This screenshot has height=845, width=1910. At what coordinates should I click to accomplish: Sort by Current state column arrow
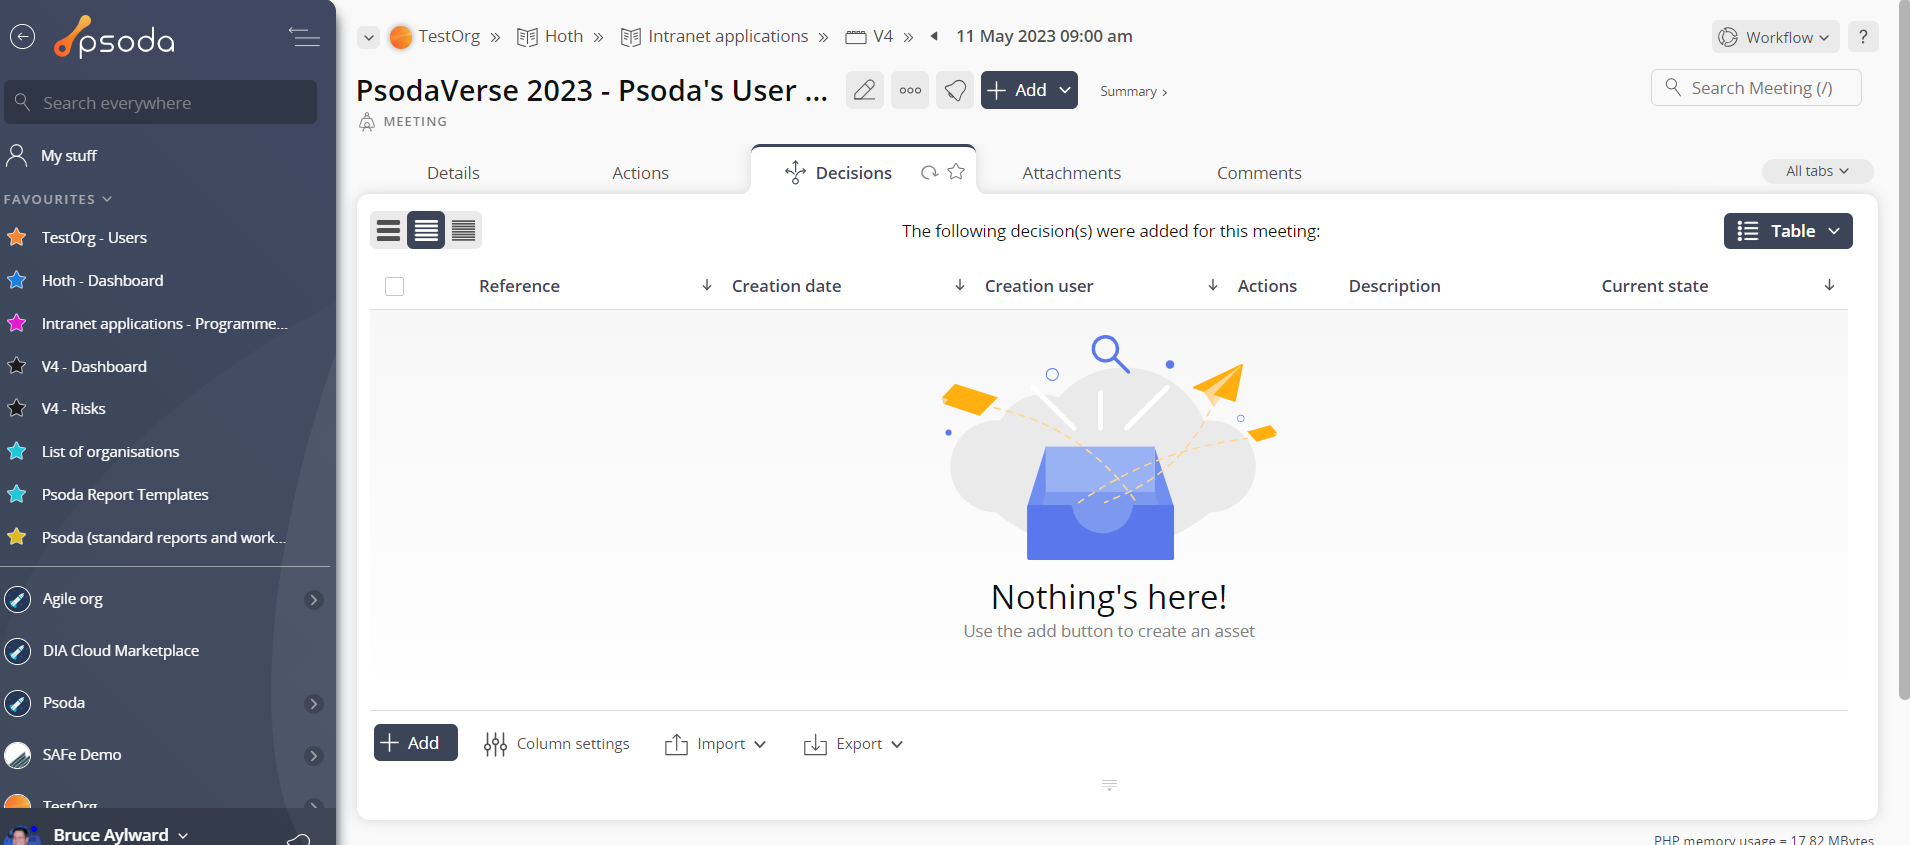pyautogui.click(x=1829, y=285)
